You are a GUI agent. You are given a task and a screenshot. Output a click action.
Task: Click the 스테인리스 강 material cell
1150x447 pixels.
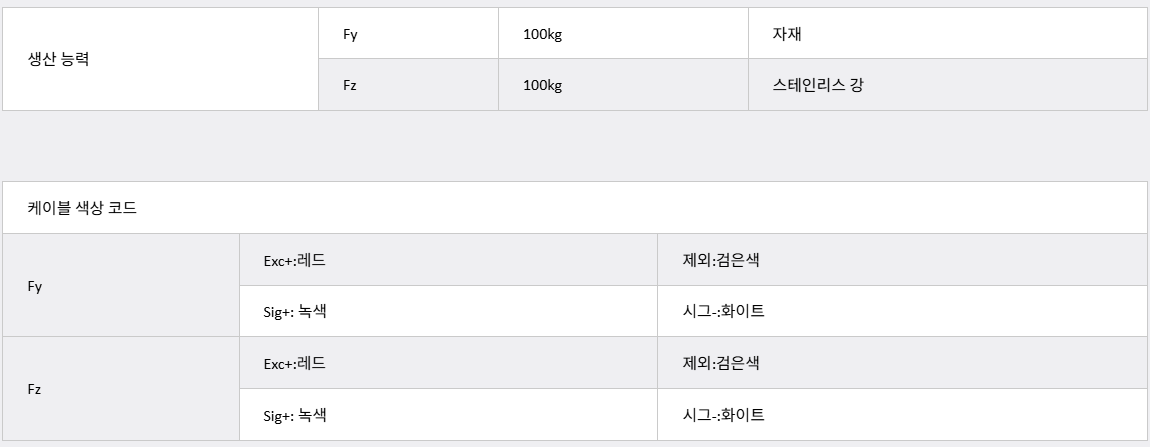[x=948, y=85]
